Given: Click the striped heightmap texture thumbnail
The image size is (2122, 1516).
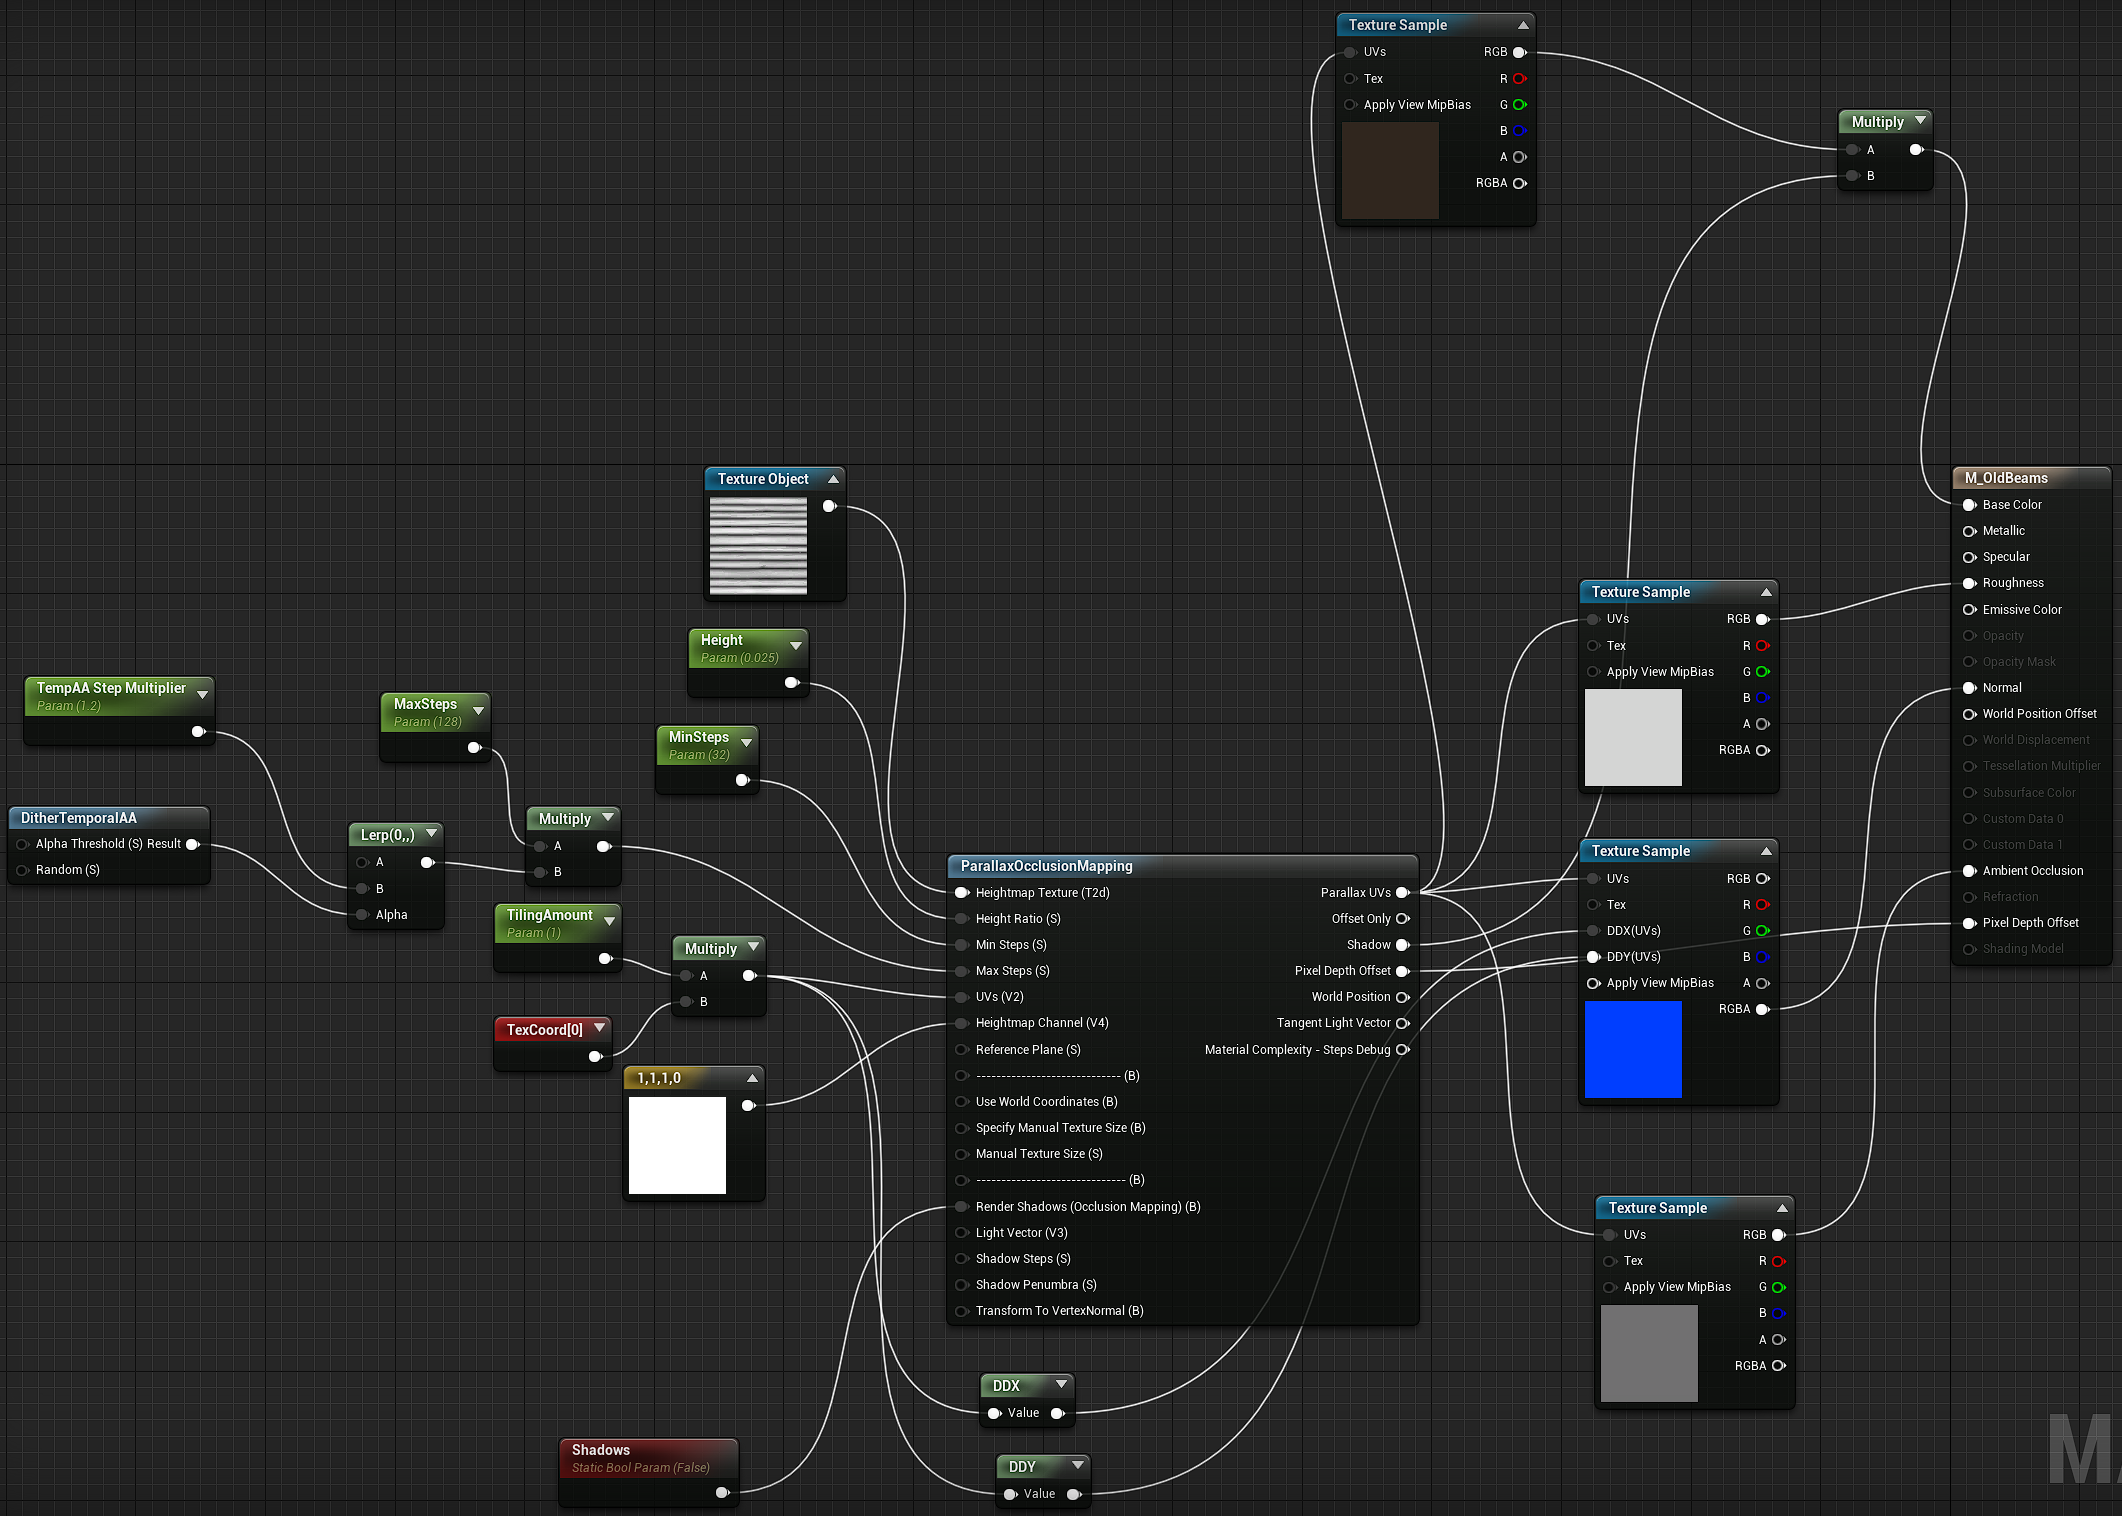Looking at the screenshot, I should pos(758,546).
